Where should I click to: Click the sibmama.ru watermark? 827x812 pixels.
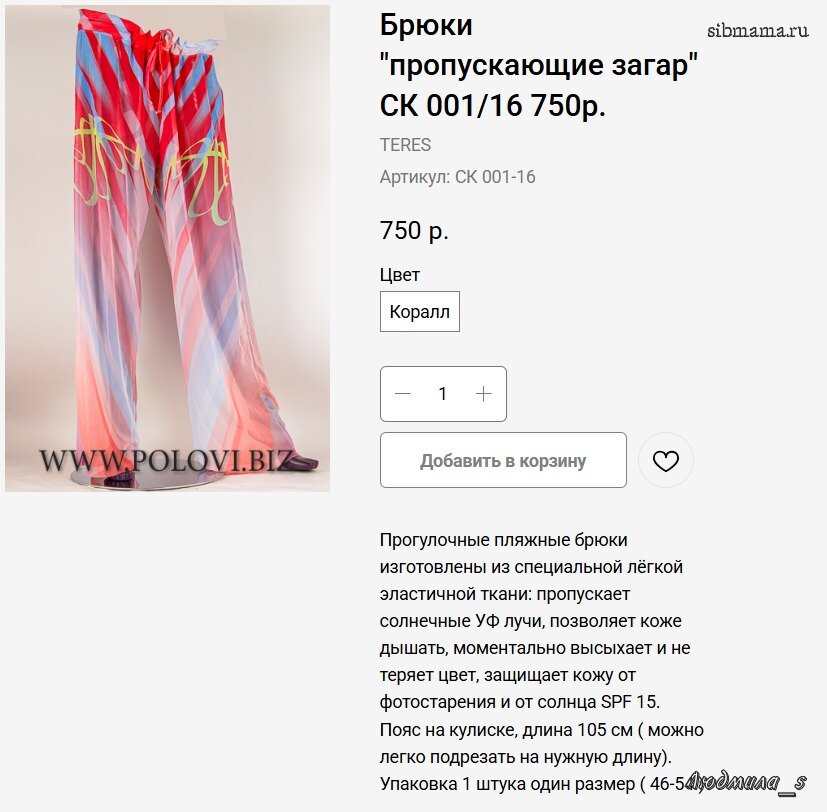tap(757, 31)
